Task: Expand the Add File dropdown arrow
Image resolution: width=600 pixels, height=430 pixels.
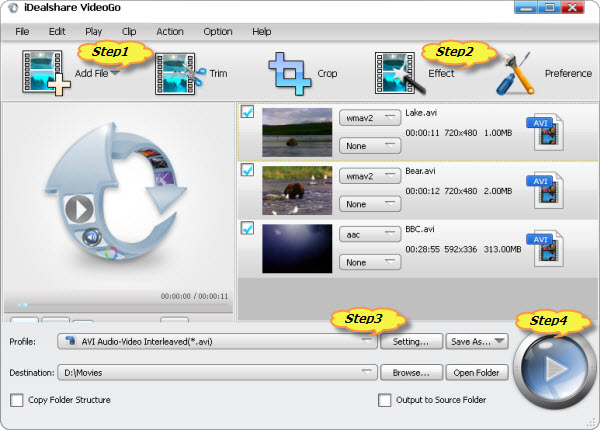Action: pos(116,73)
